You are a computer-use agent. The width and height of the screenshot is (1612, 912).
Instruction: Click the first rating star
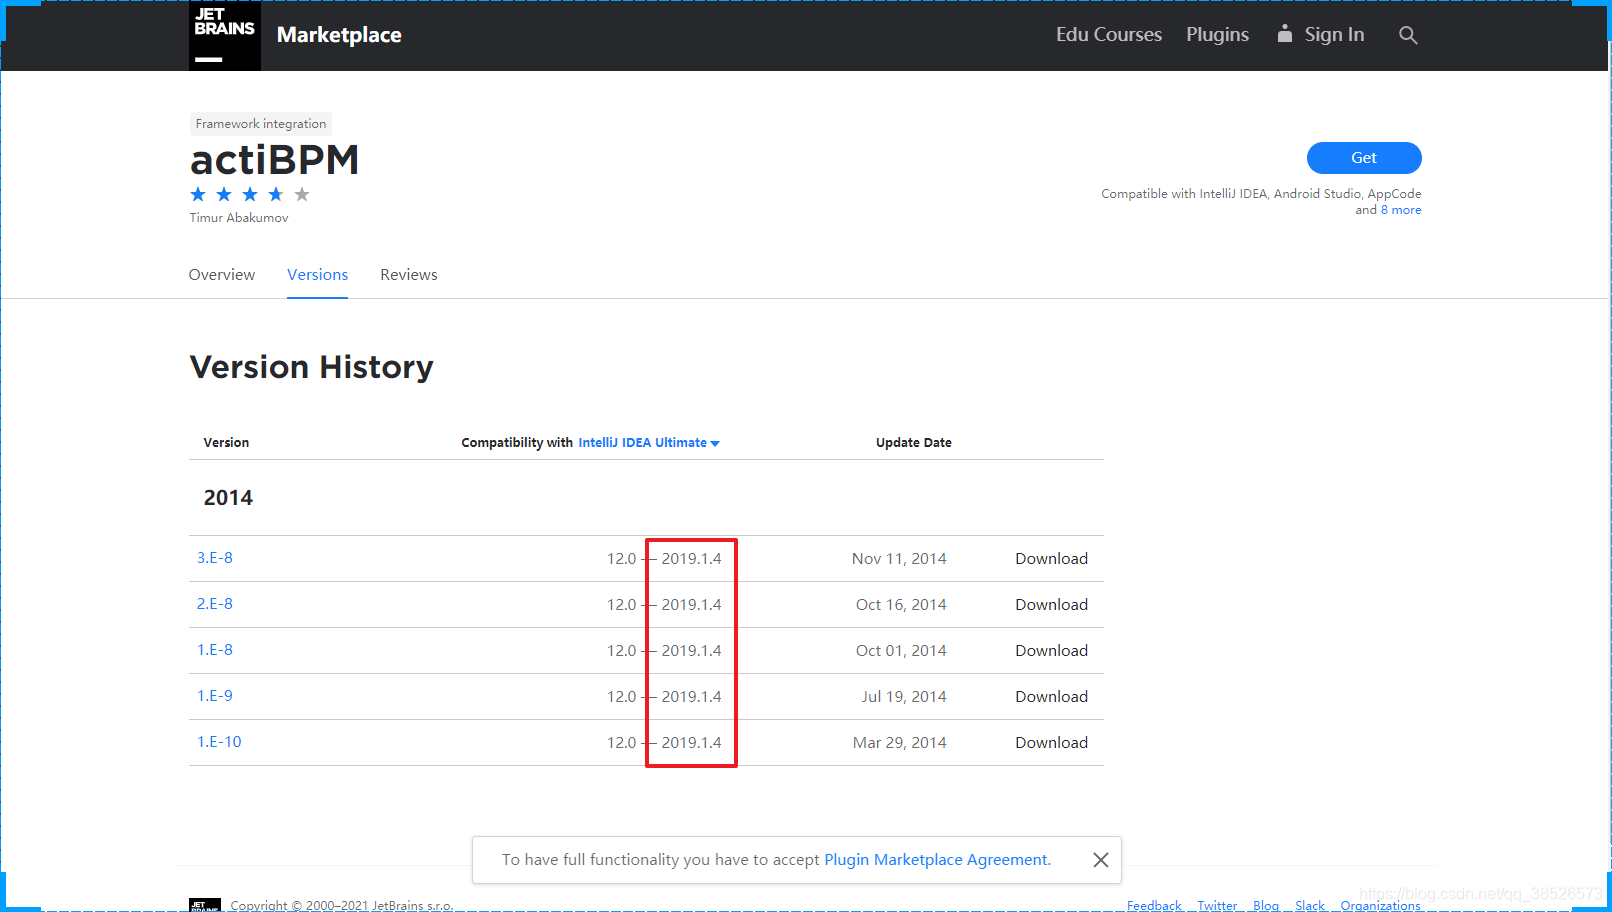click(198, 194)
